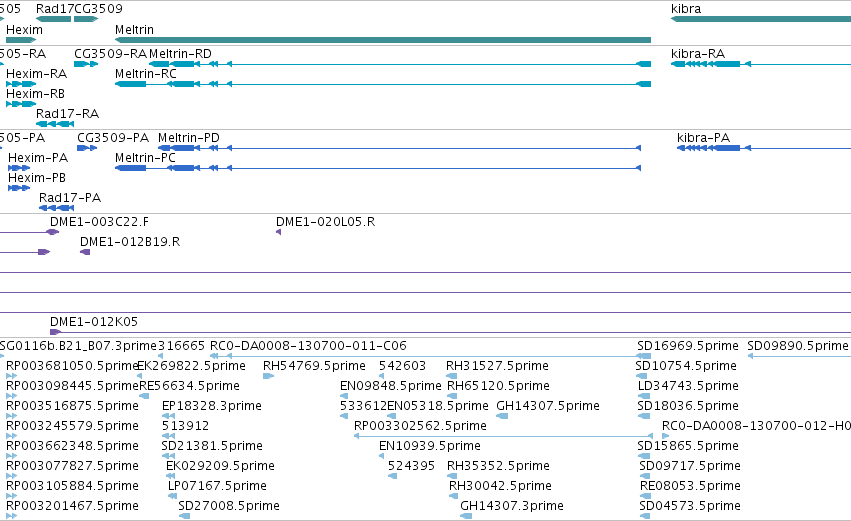Open the Rad17-PA protein label
This screenshot has width=851, height=521.
70,198
